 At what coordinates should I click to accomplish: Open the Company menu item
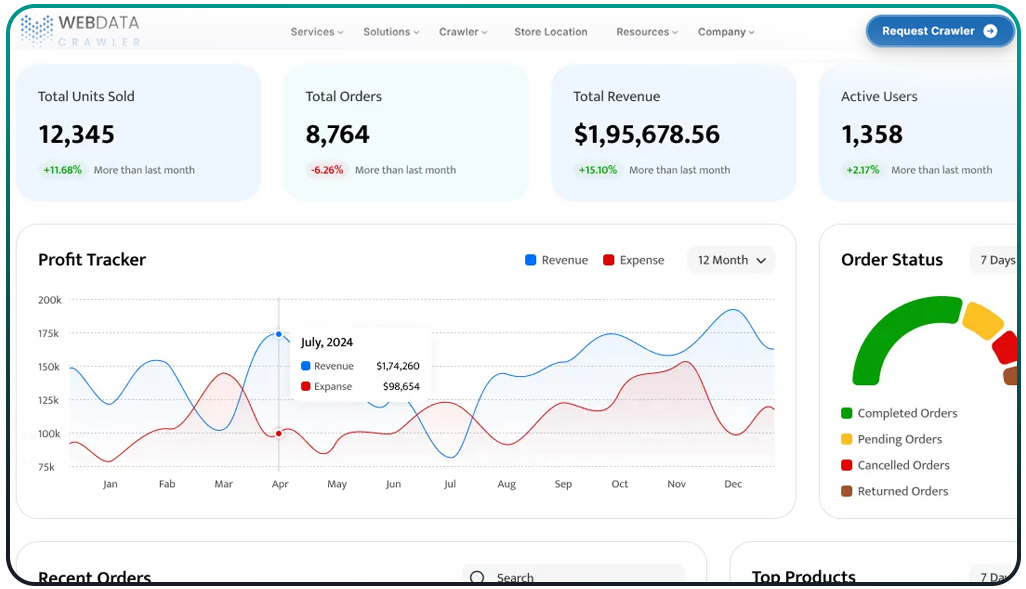[x=725, y=31]
